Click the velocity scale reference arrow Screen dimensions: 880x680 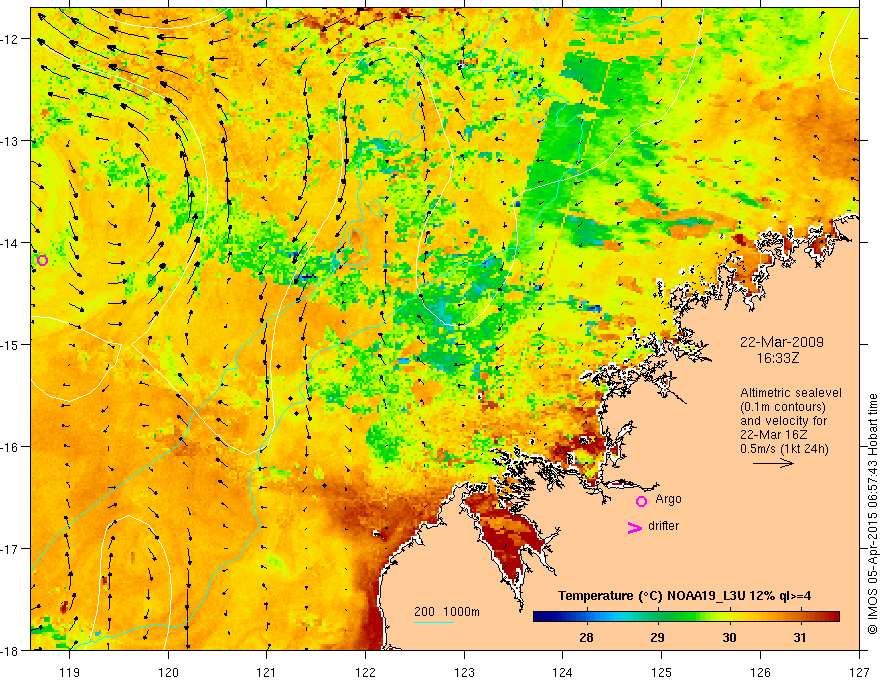(x=773, y=463)
